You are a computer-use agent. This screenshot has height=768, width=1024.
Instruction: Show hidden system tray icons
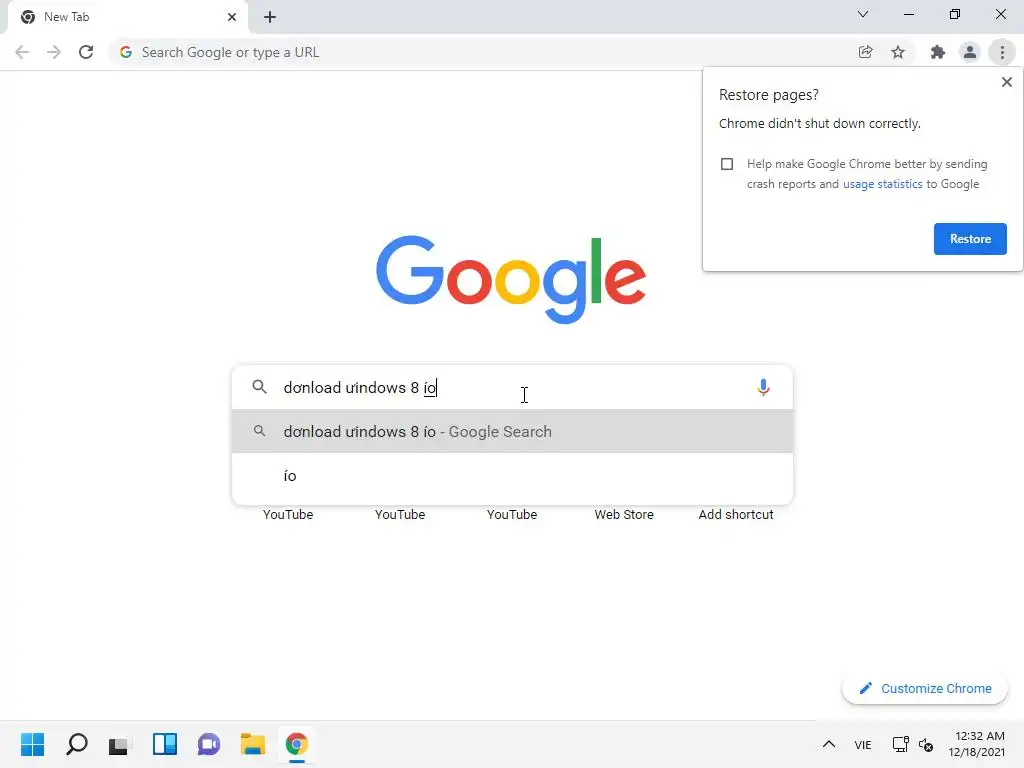pyautogui.click(x=829, y=744)
